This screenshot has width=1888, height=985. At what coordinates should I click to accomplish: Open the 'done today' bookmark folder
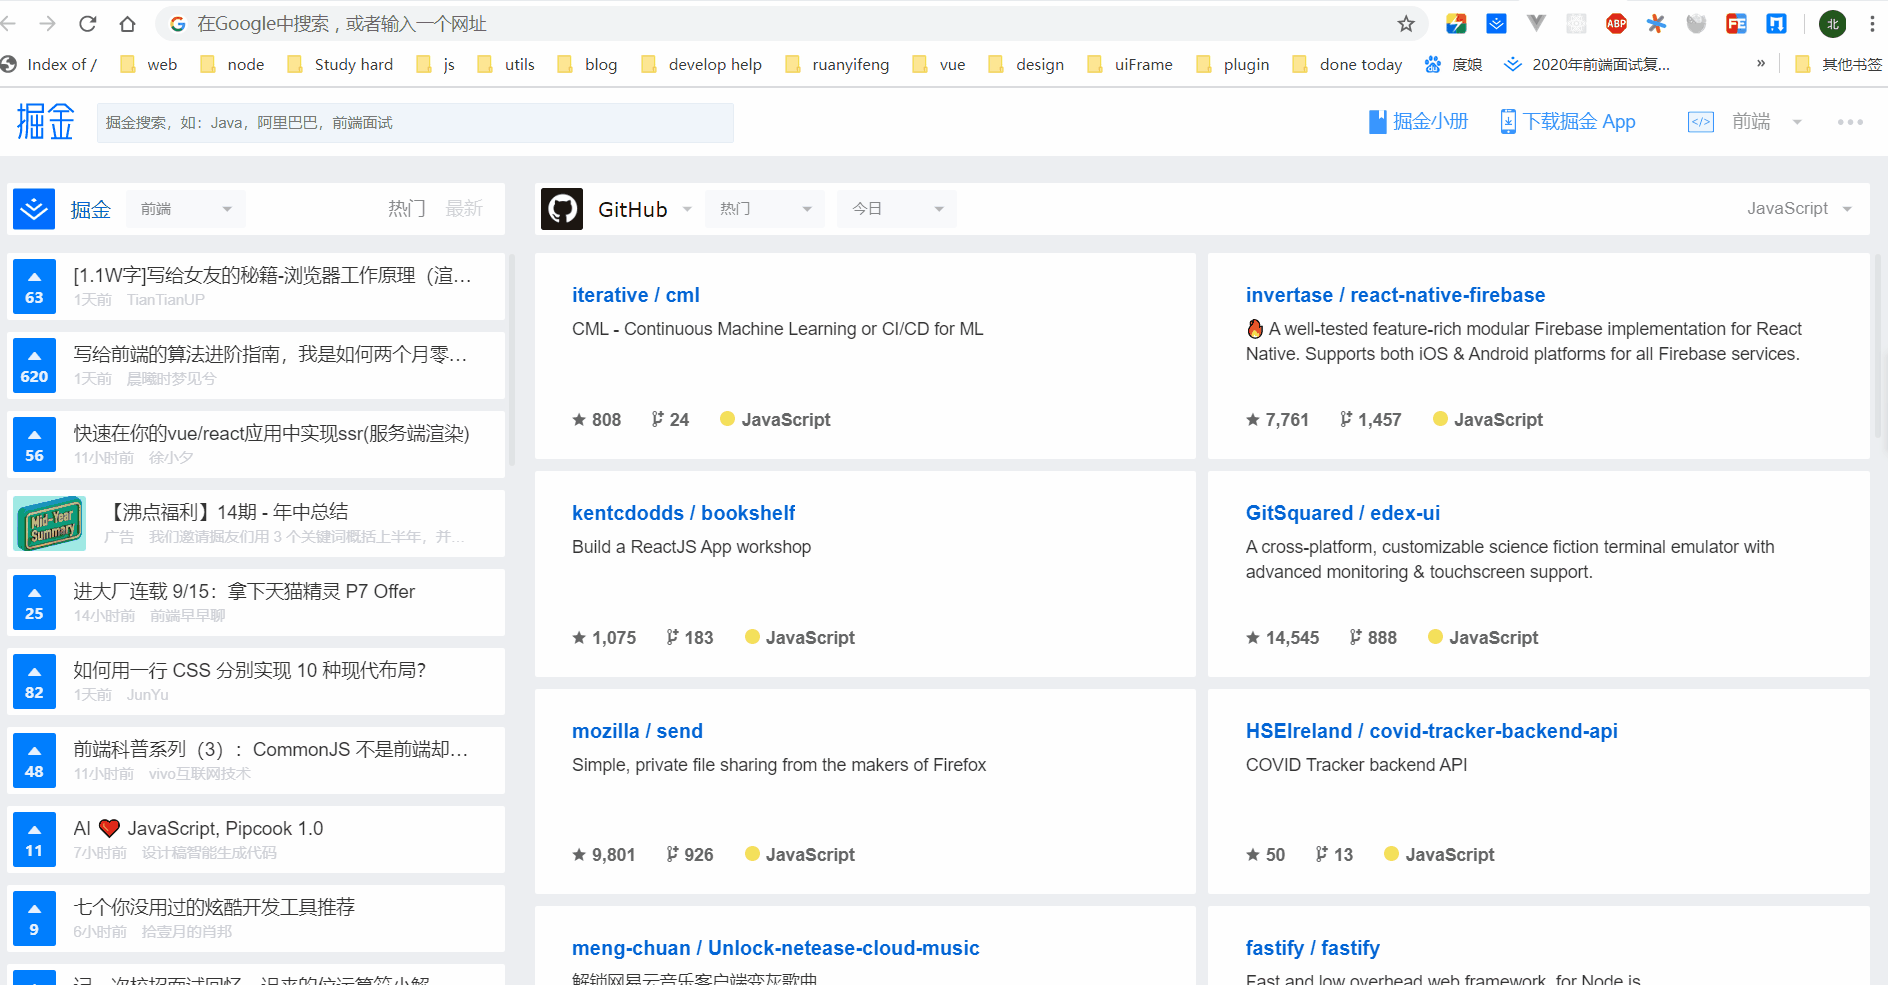pyautogui.click(x=1347, y=64)
